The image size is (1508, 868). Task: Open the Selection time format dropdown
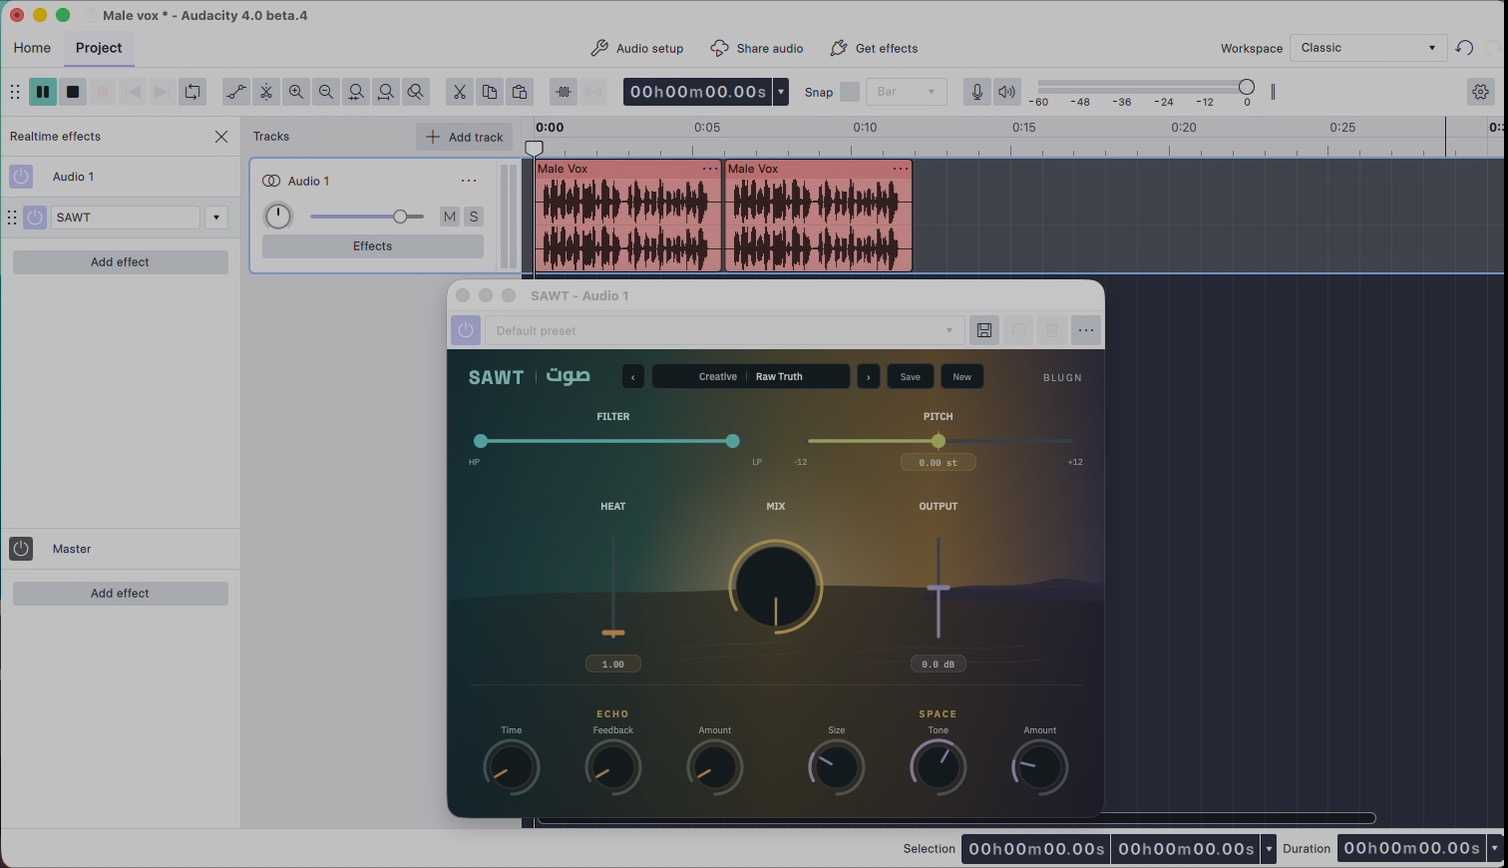click(1269, 849)
